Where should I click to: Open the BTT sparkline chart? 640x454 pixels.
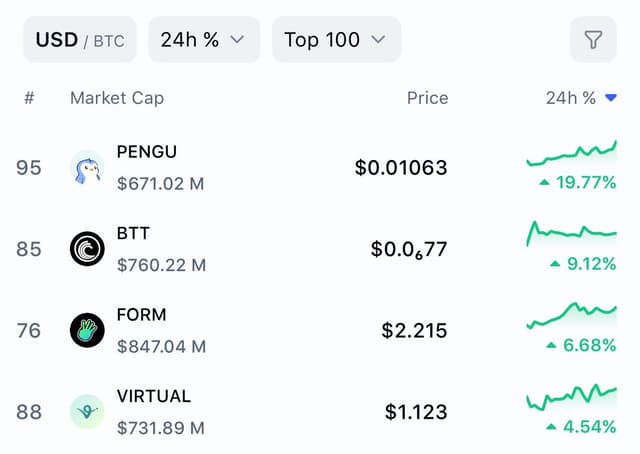point(571,234)
